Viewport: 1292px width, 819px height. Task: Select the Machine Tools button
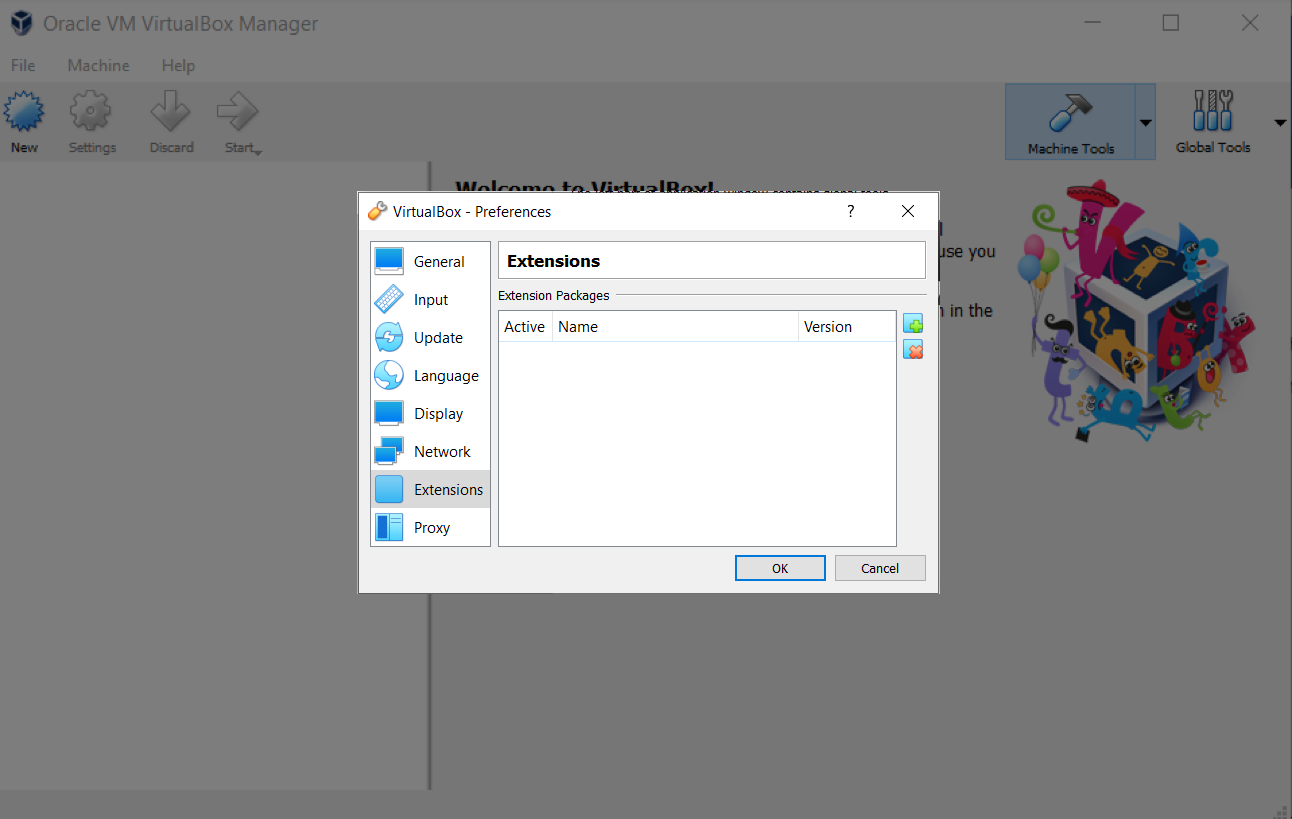pyautogui.click(x=1070, y=122)
